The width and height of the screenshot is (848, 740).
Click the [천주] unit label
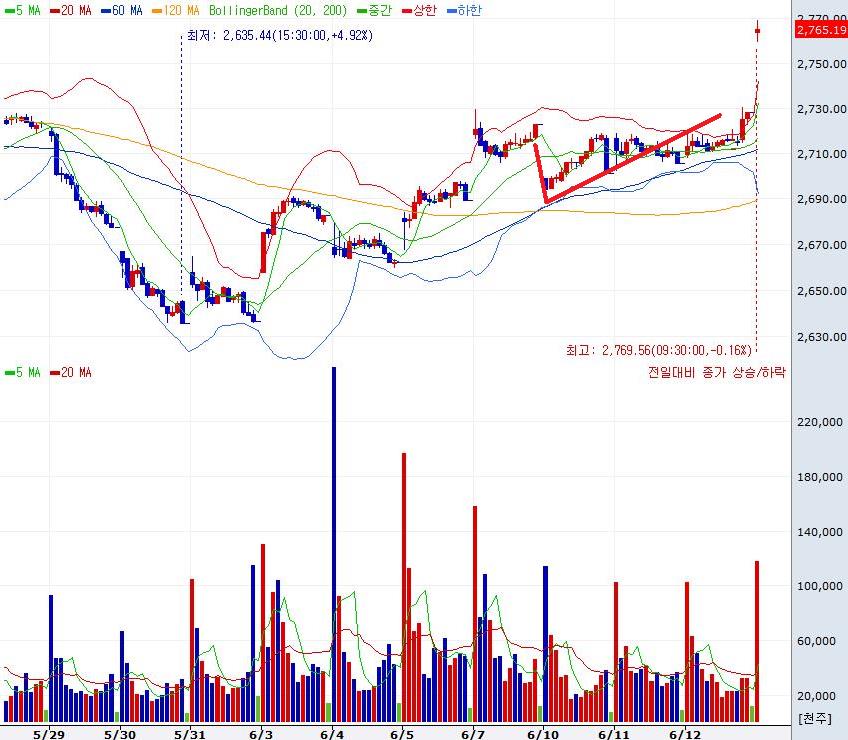click(x=814, y=718)
